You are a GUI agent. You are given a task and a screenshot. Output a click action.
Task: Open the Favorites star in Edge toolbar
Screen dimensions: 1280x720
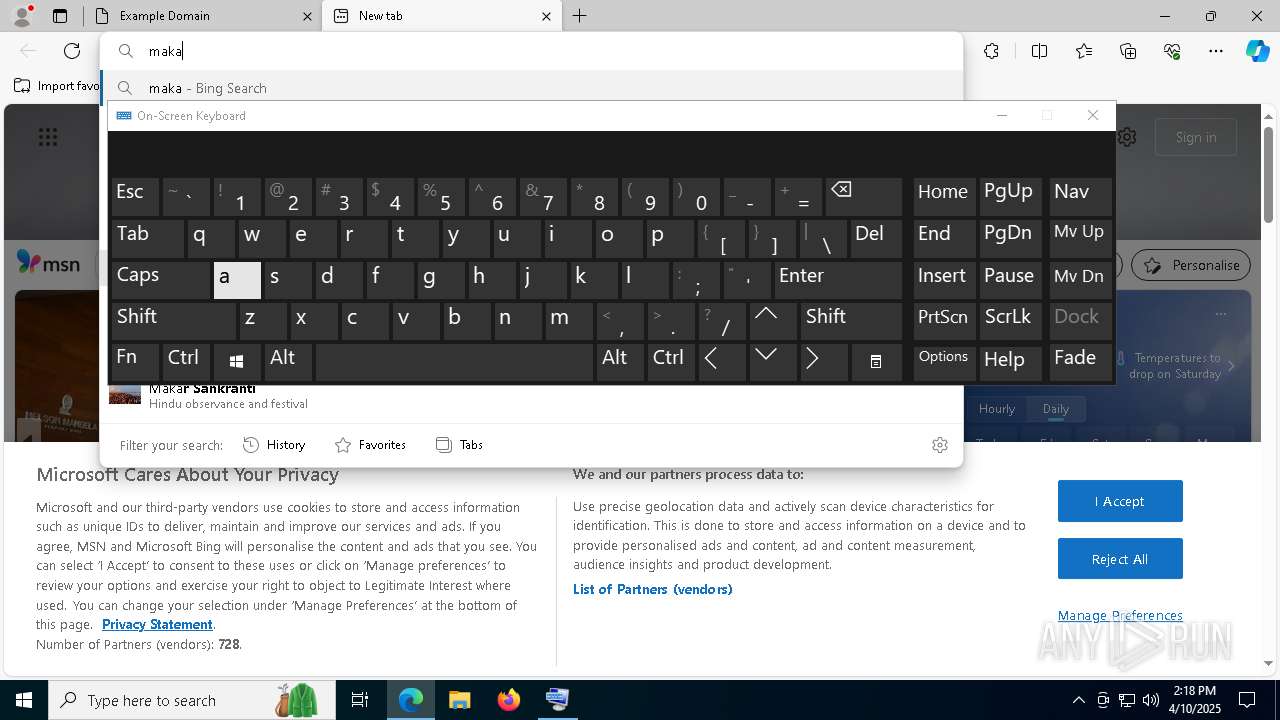tap(1084, 51)
